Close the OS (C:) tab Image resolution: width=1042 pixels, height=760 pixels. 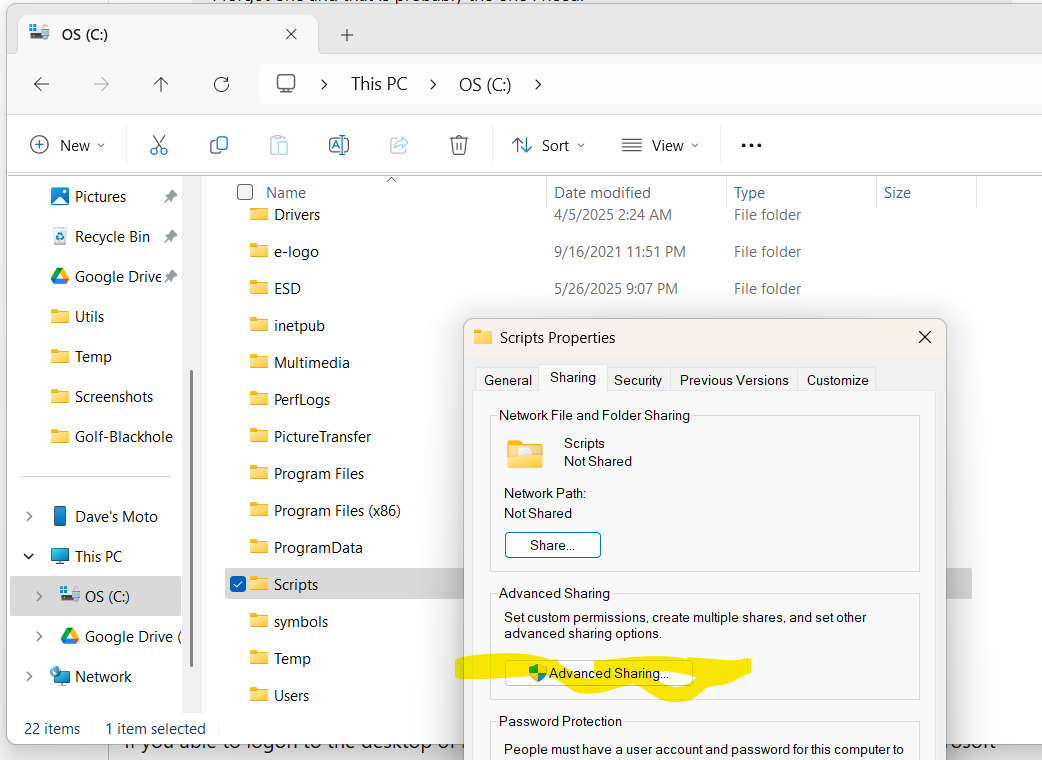click(291, 34)
